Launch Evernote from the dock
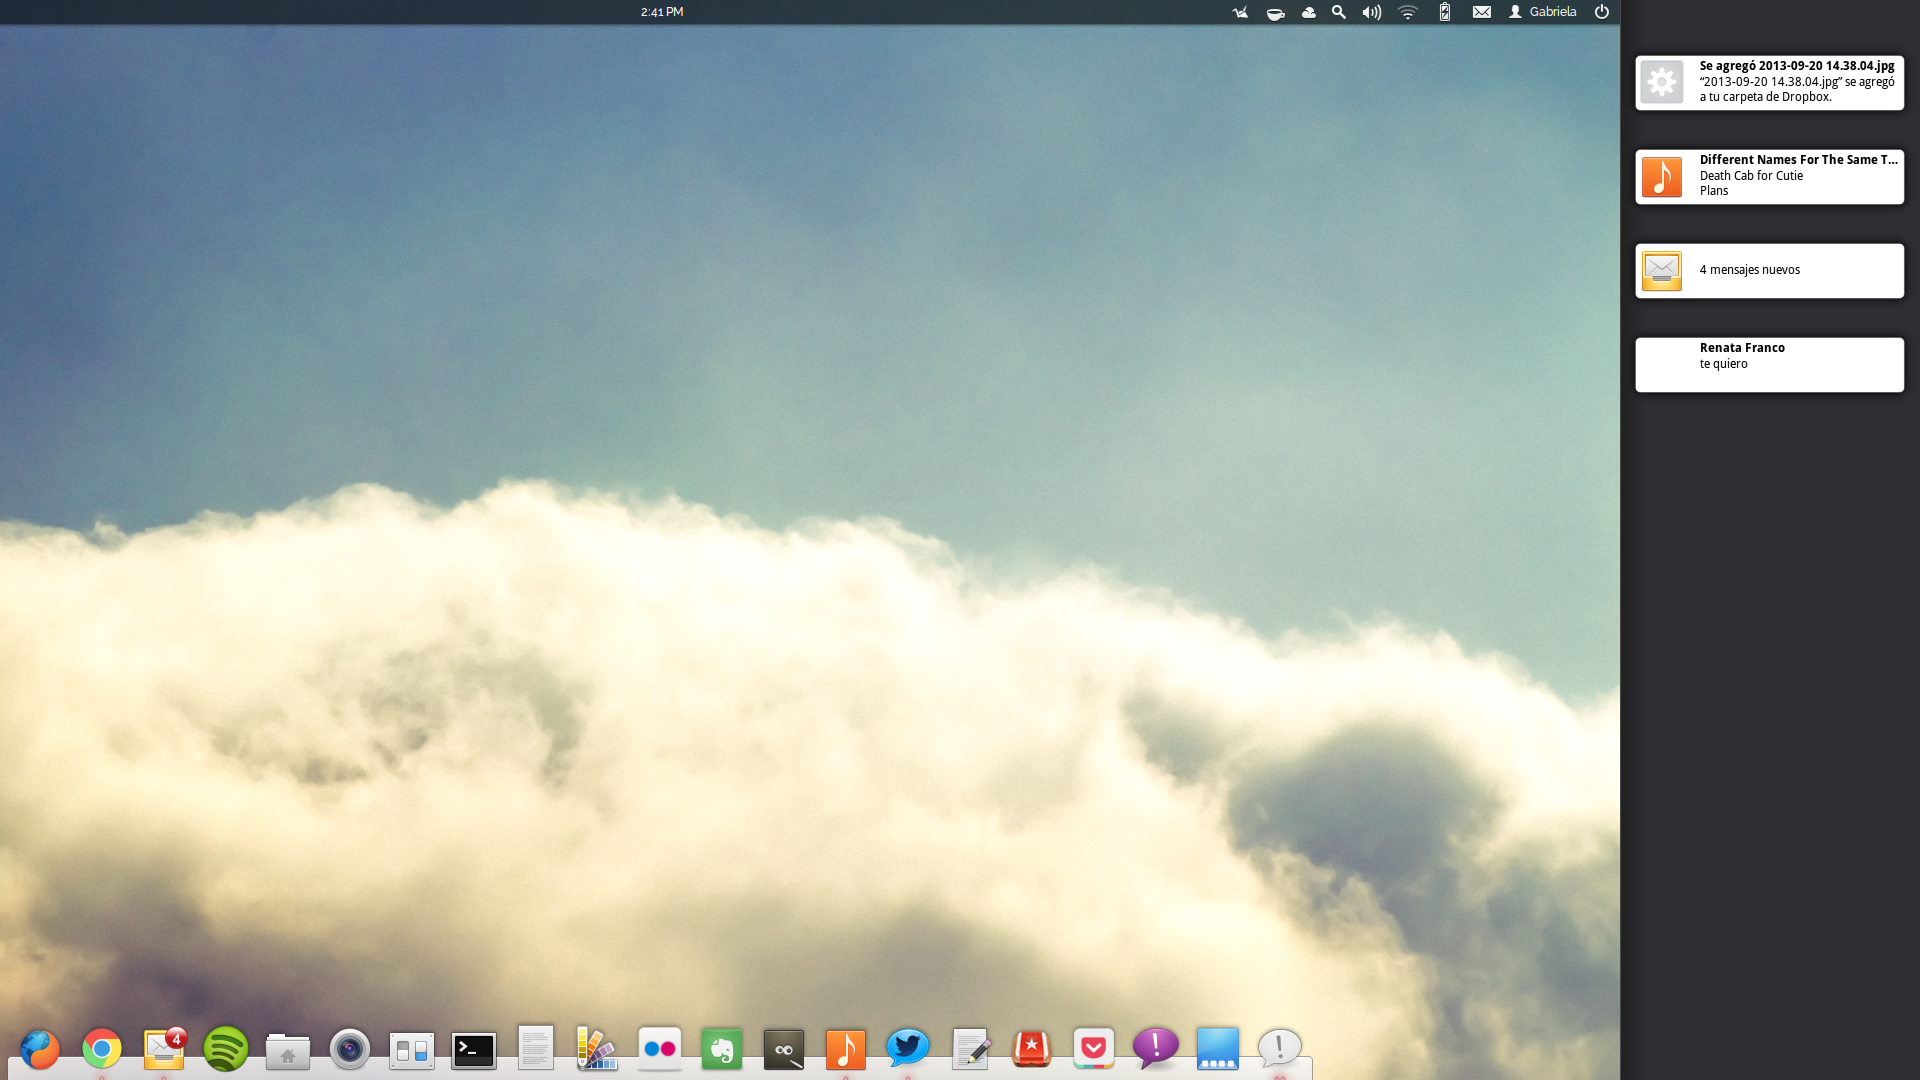Image resolution: width=1920 pixels, height=1080 pixels. tap(722, 1049)
